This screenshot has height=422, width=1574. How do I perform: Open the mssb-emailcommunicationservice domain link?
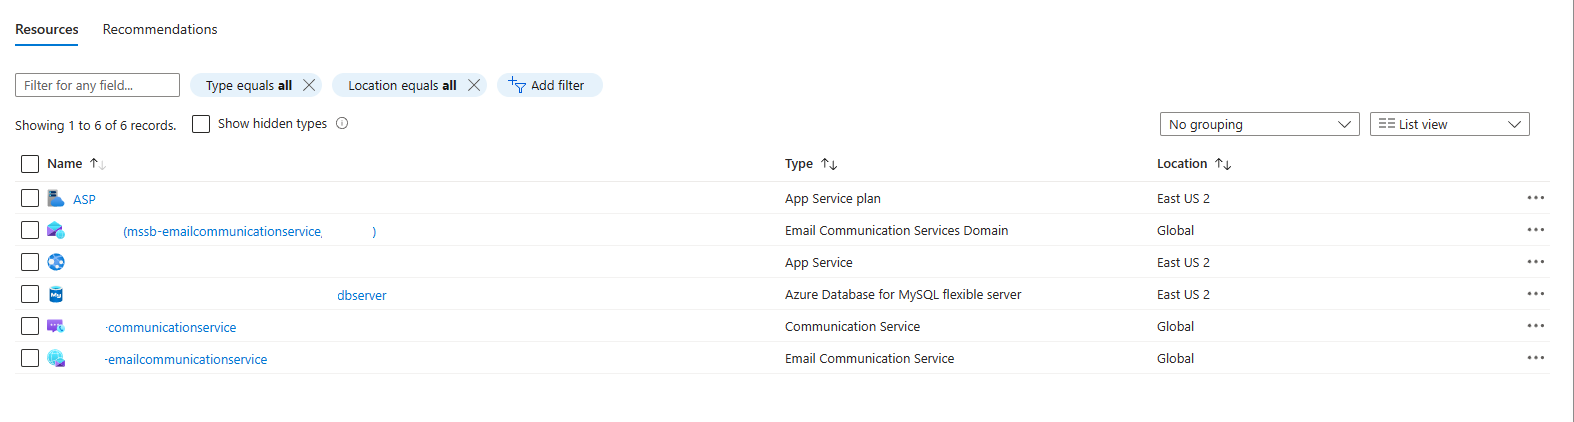click(249, 231)
